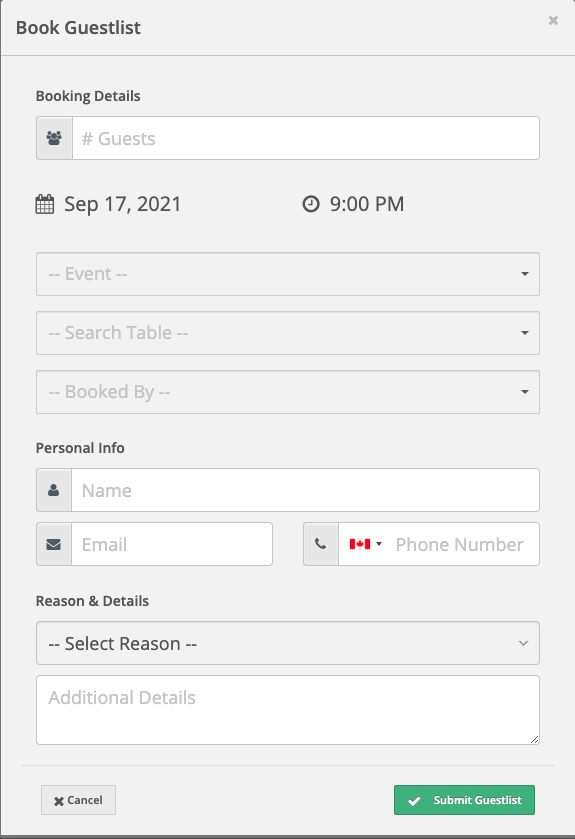Click the guests group icon
Screen dimensions: 575x839
[54, 138]
